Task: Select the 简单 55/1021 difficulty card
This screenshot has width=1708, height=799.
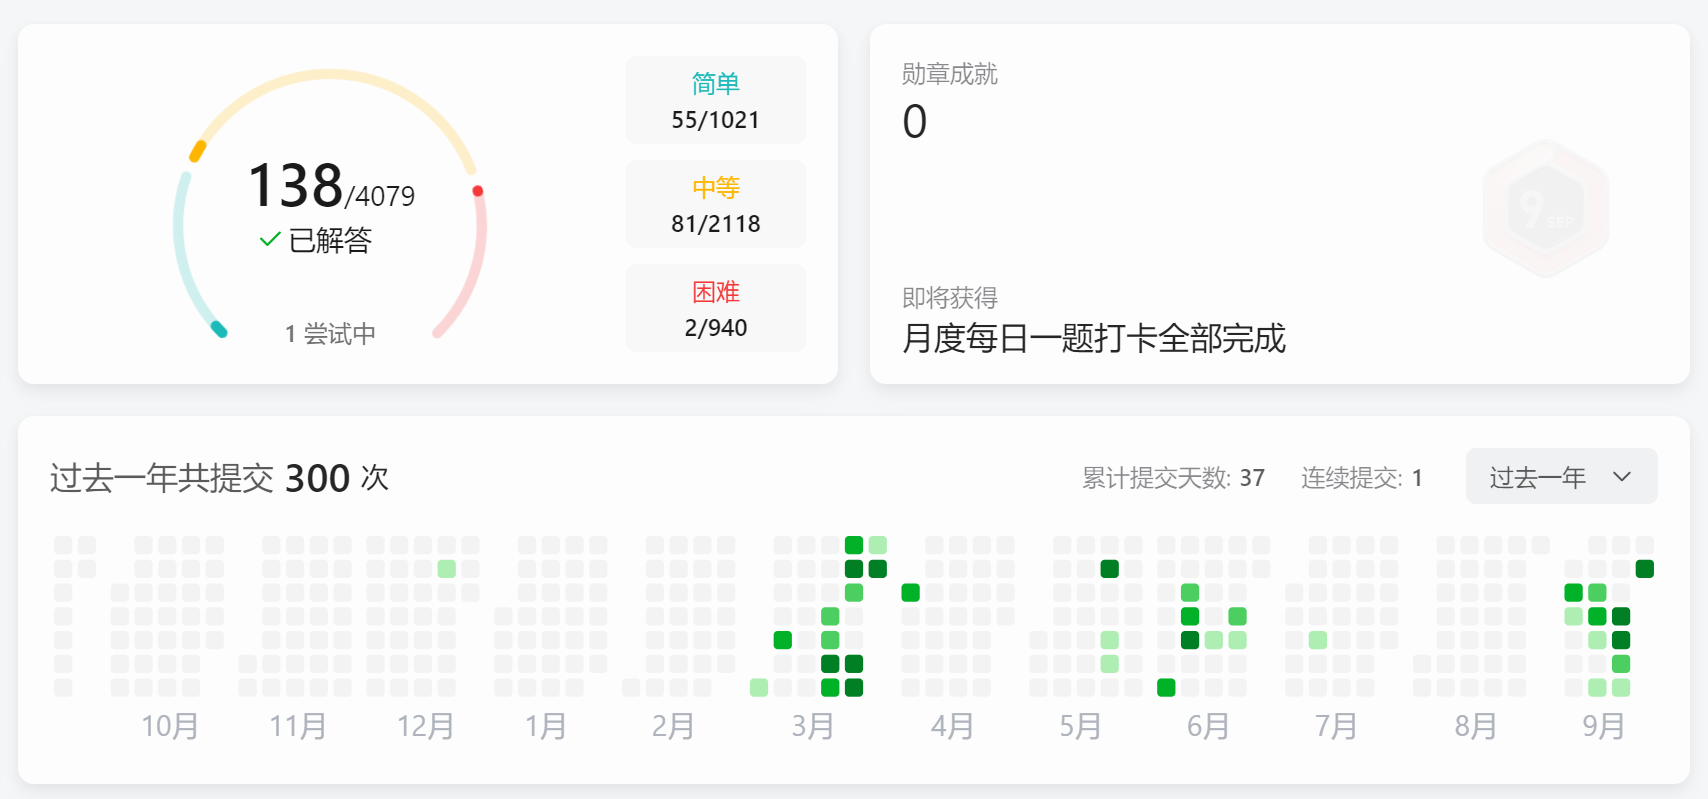Action: [x=715, y=101]
